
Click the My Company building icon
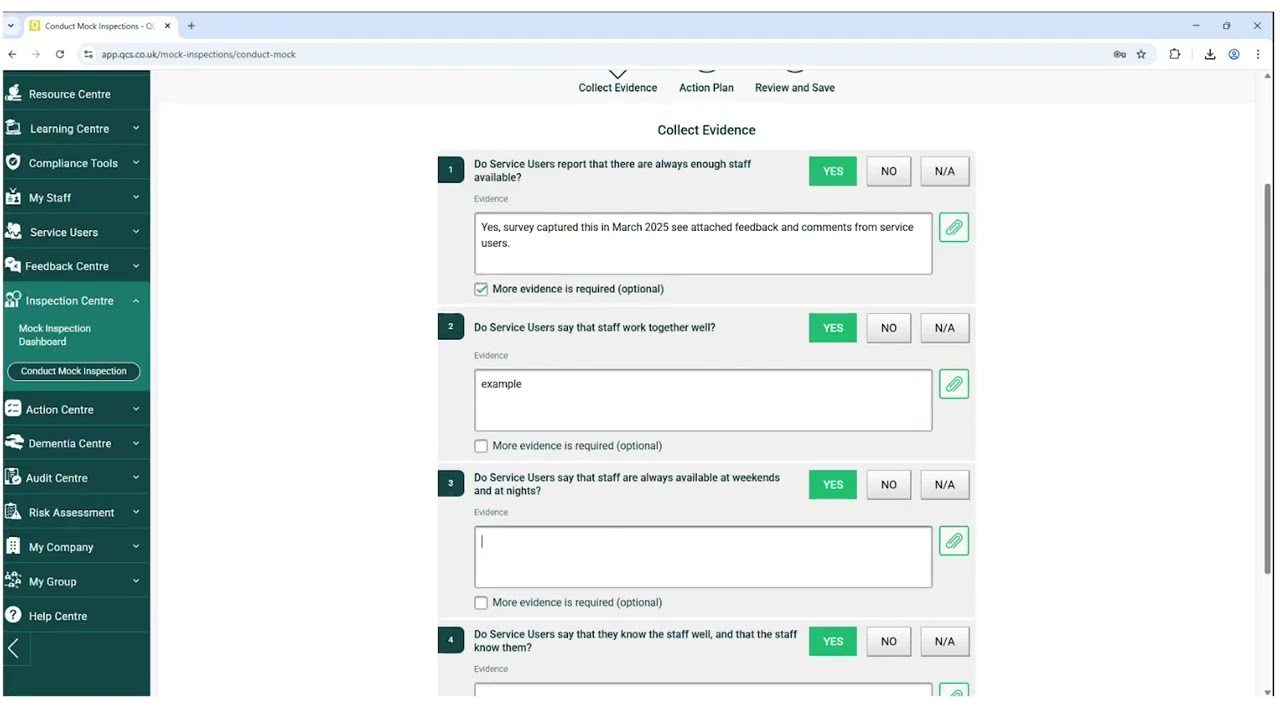point(13,546)
